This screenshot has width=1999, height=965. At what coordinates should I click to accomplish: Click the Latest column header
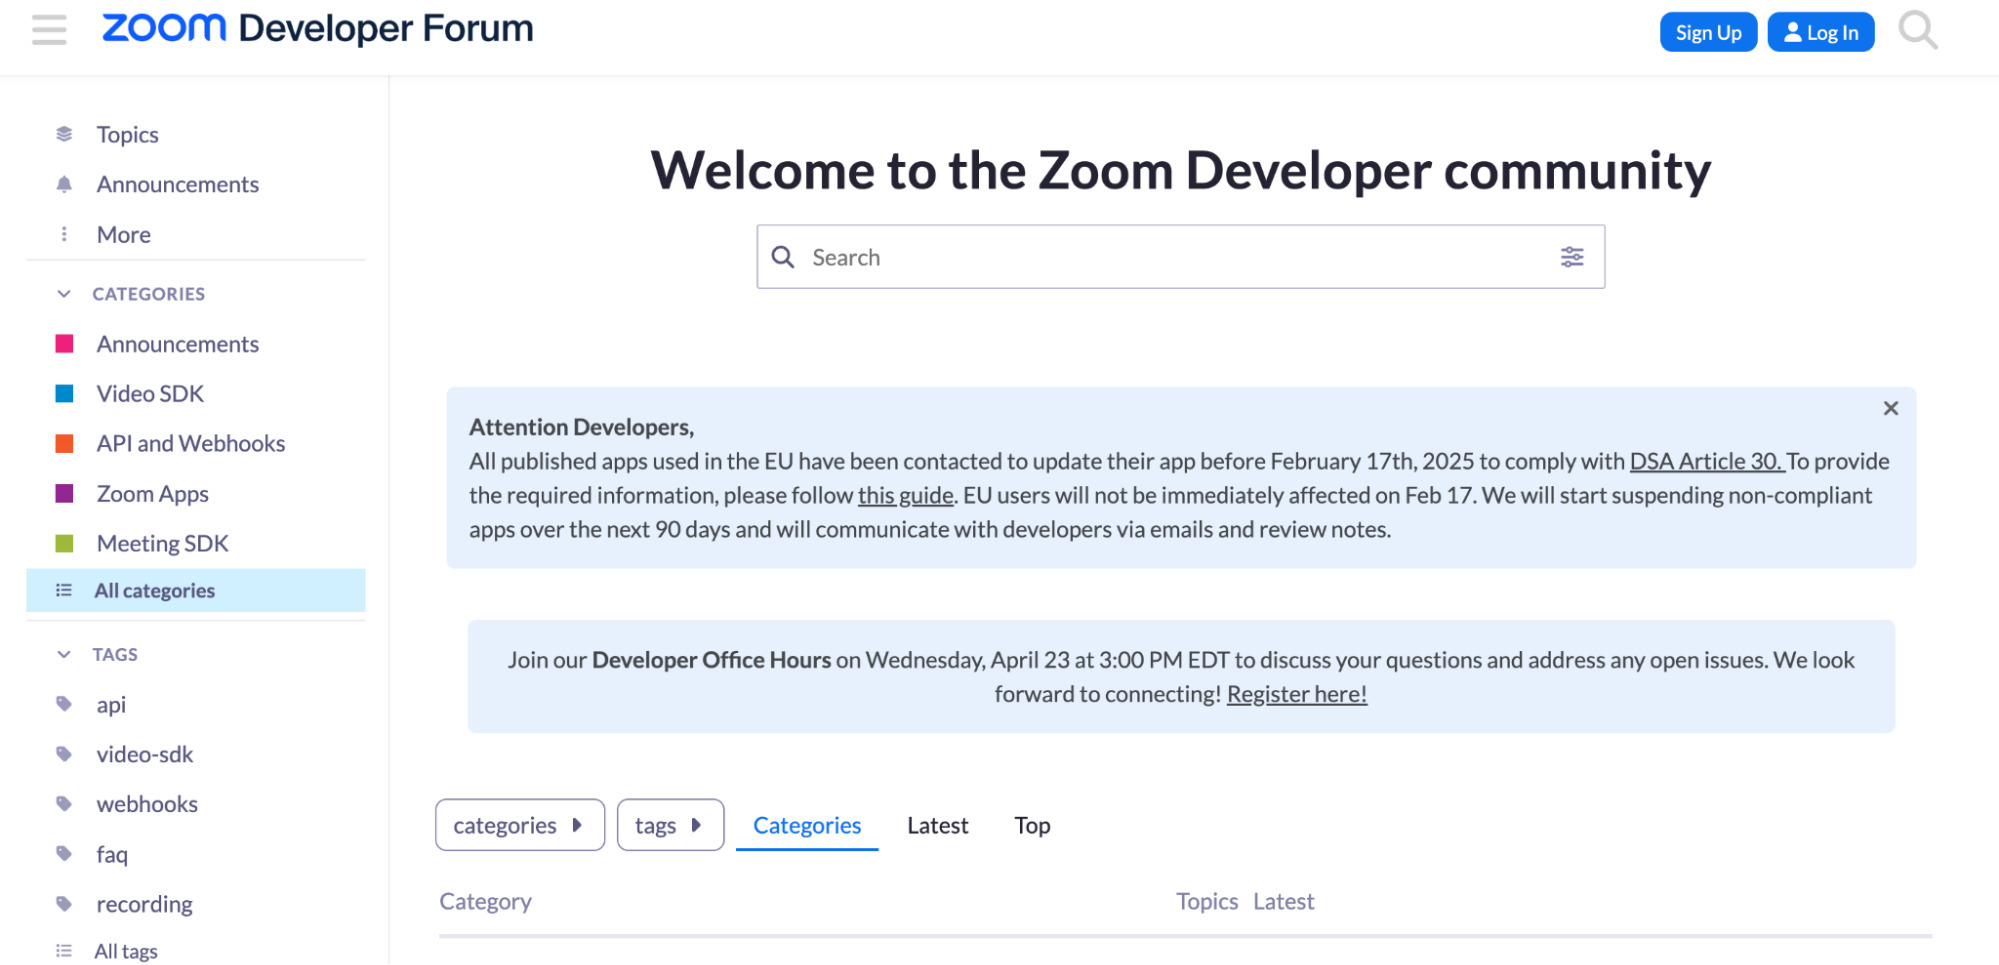tap(1283, 901)
